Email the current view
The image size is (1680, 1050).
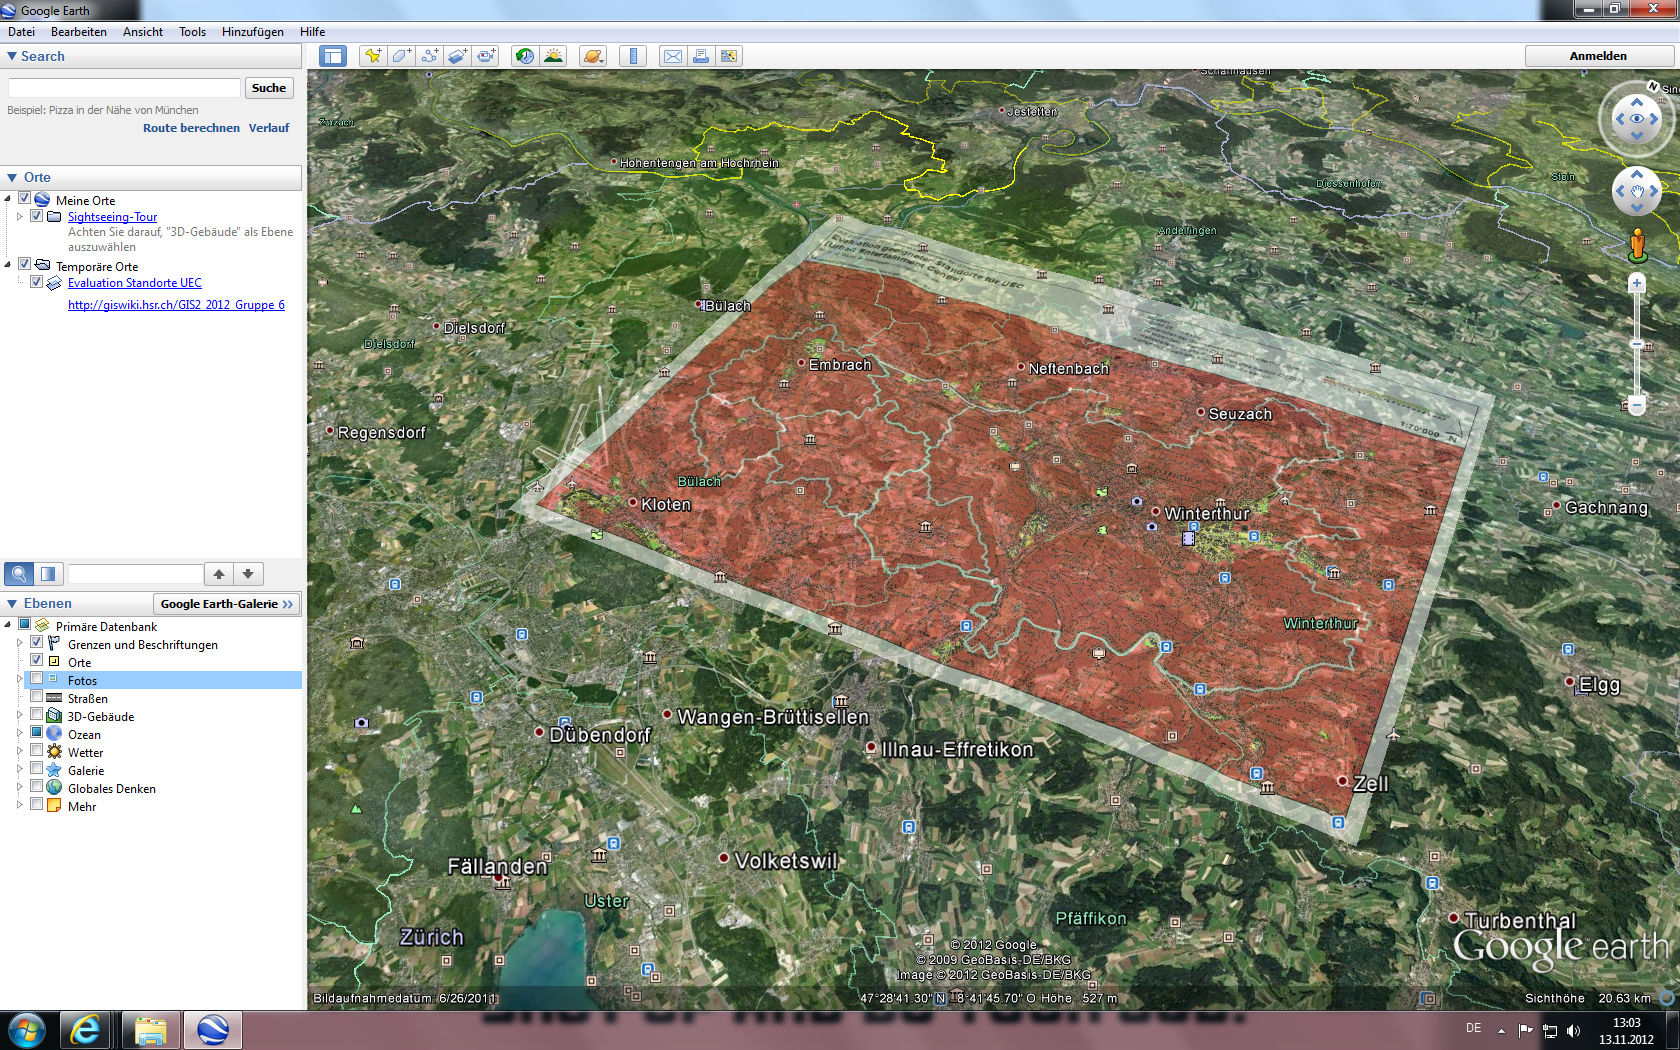pyautogui.click(x=672, y=57)
